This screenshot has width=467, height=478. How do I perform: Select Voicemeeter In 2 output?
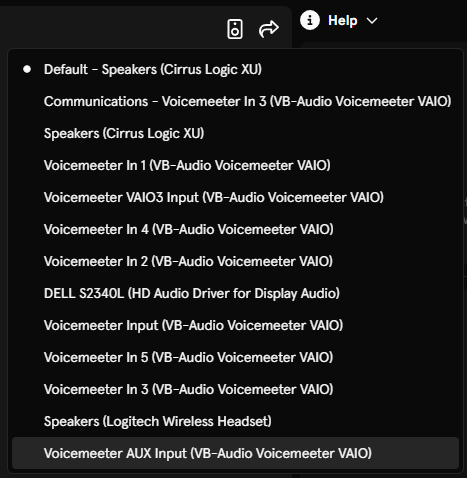235,261
